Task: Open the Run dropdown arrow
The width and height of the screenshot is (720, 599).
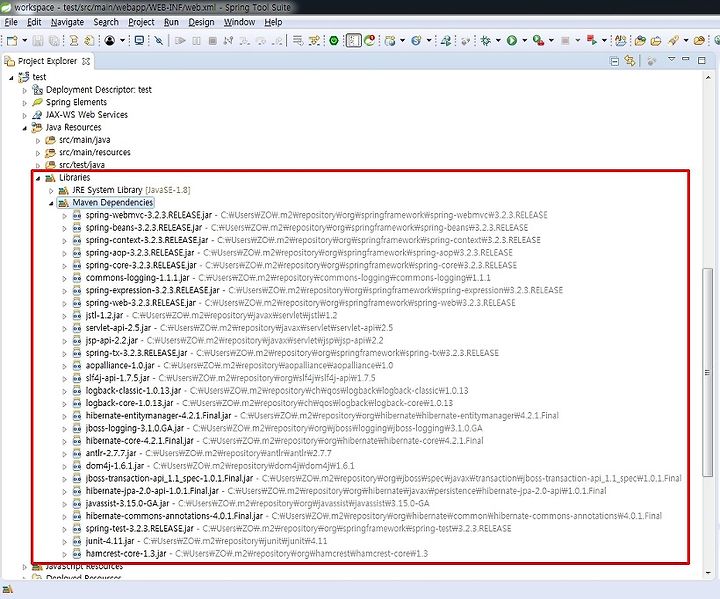Action: click(524, 40)
